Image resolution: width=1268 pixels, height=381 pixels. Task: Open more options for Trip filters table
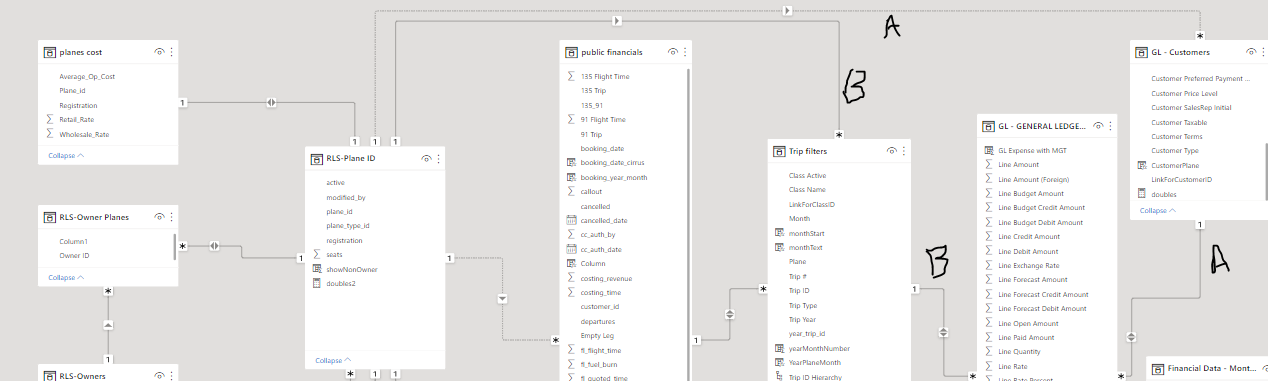903,151
